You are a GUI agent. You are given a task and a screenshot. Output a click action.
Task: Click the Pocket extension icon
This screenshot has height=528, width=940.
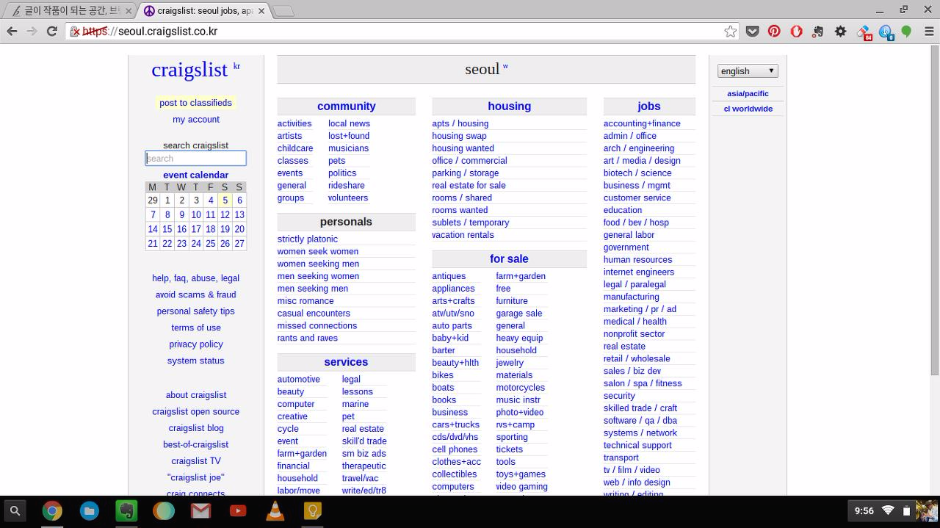[x=753, y=31]
